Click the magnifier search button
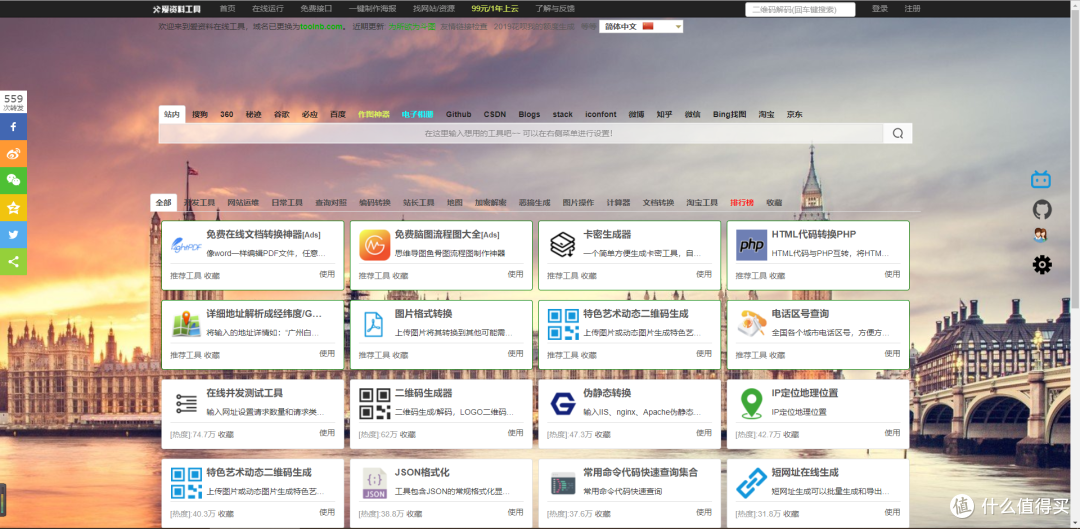Screen dimensions: 1080x529 coord(897,134)
